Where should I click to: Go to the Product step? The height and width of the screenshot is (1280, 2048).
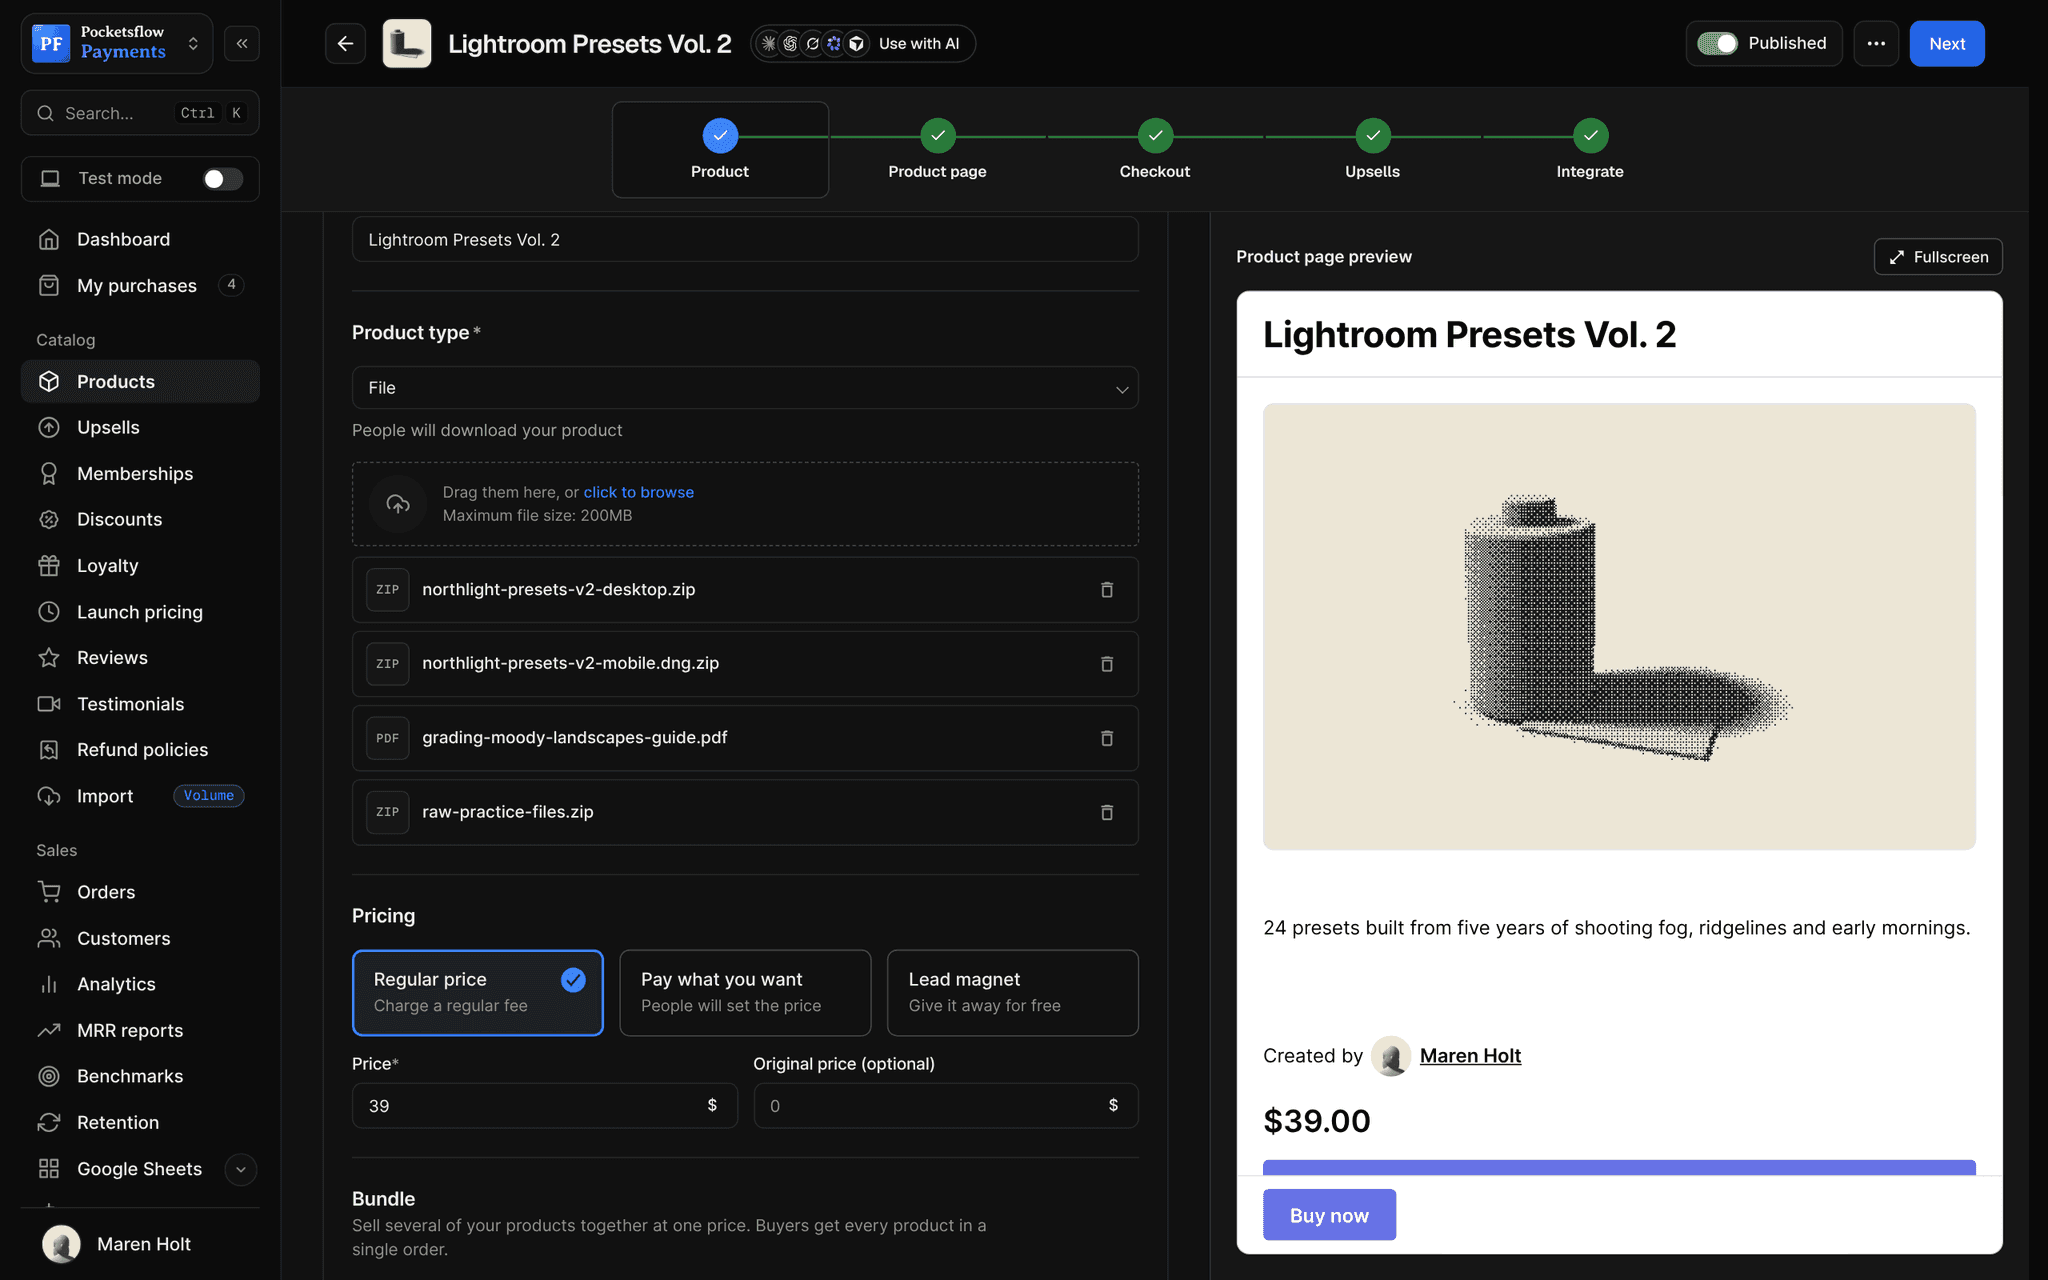point(720,150)
